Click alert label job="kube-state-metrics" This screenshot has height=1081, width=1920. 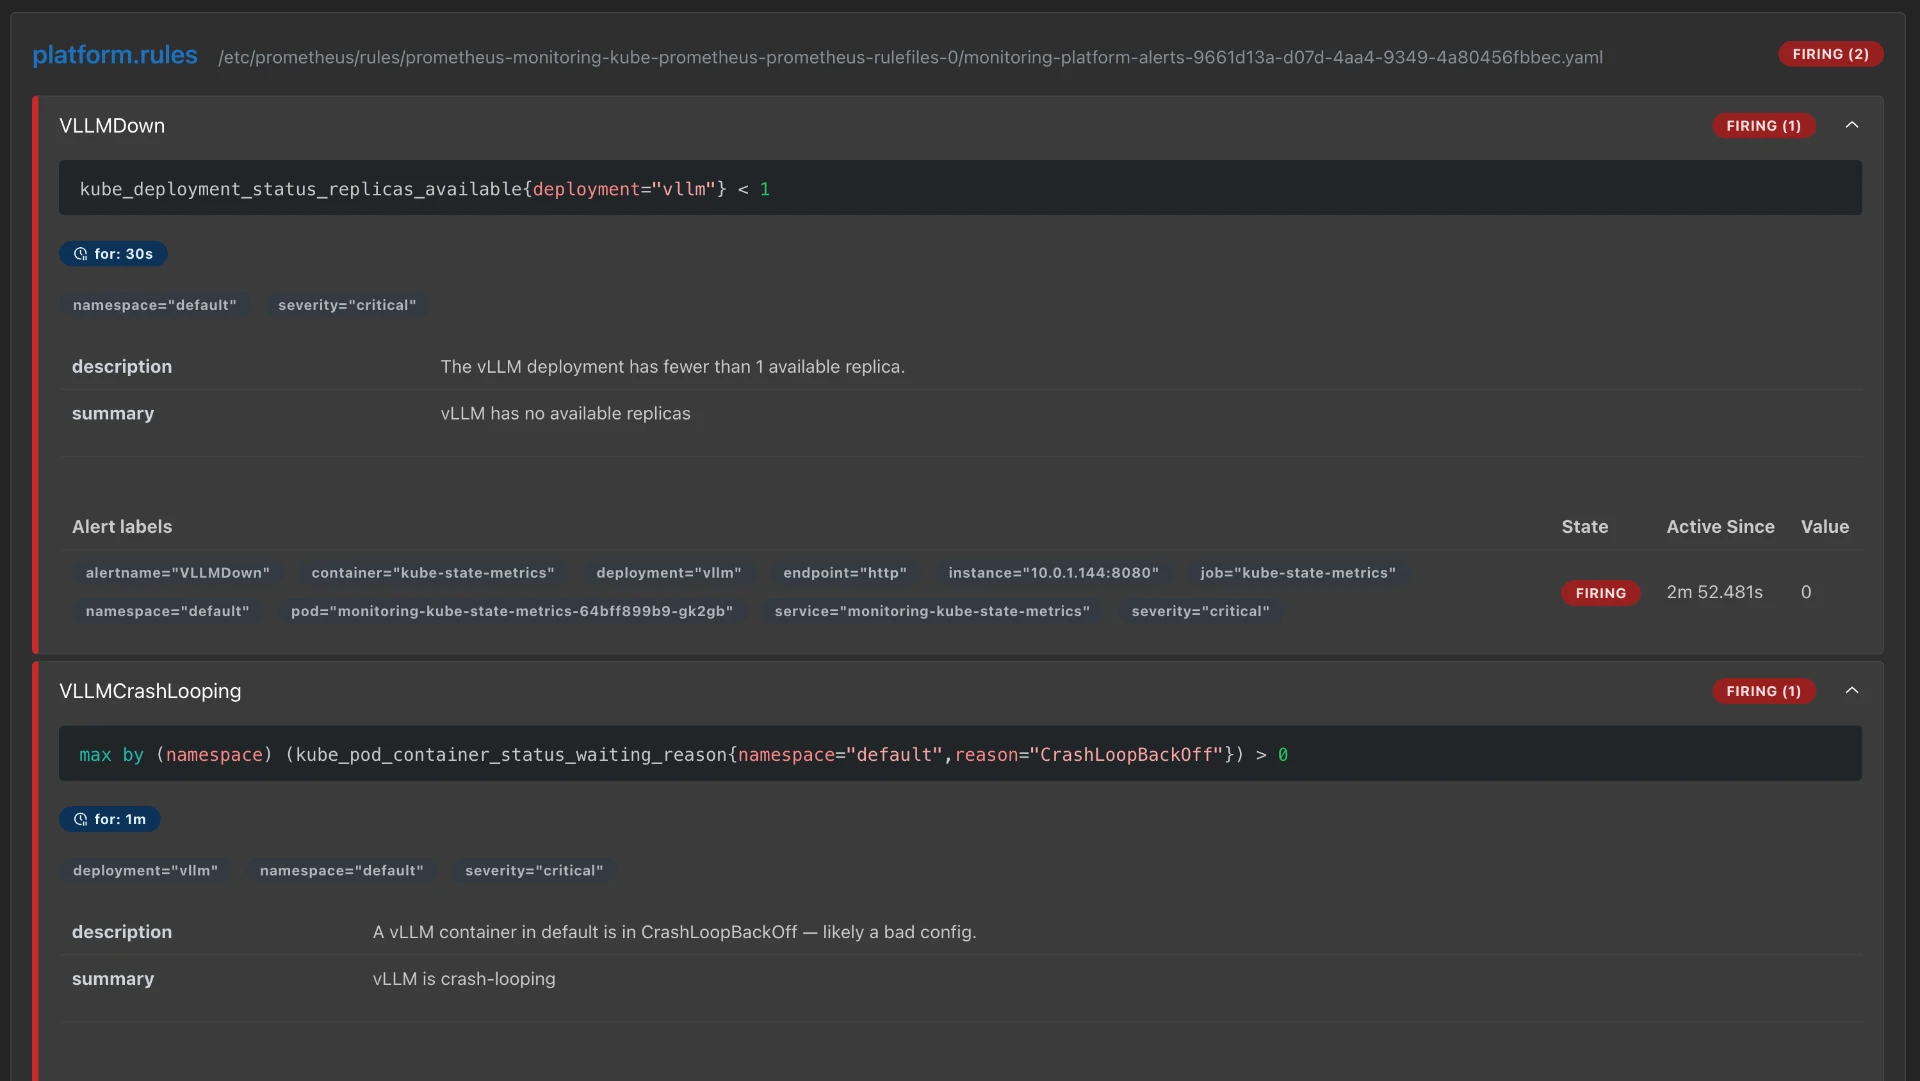tap(1298, 573)
